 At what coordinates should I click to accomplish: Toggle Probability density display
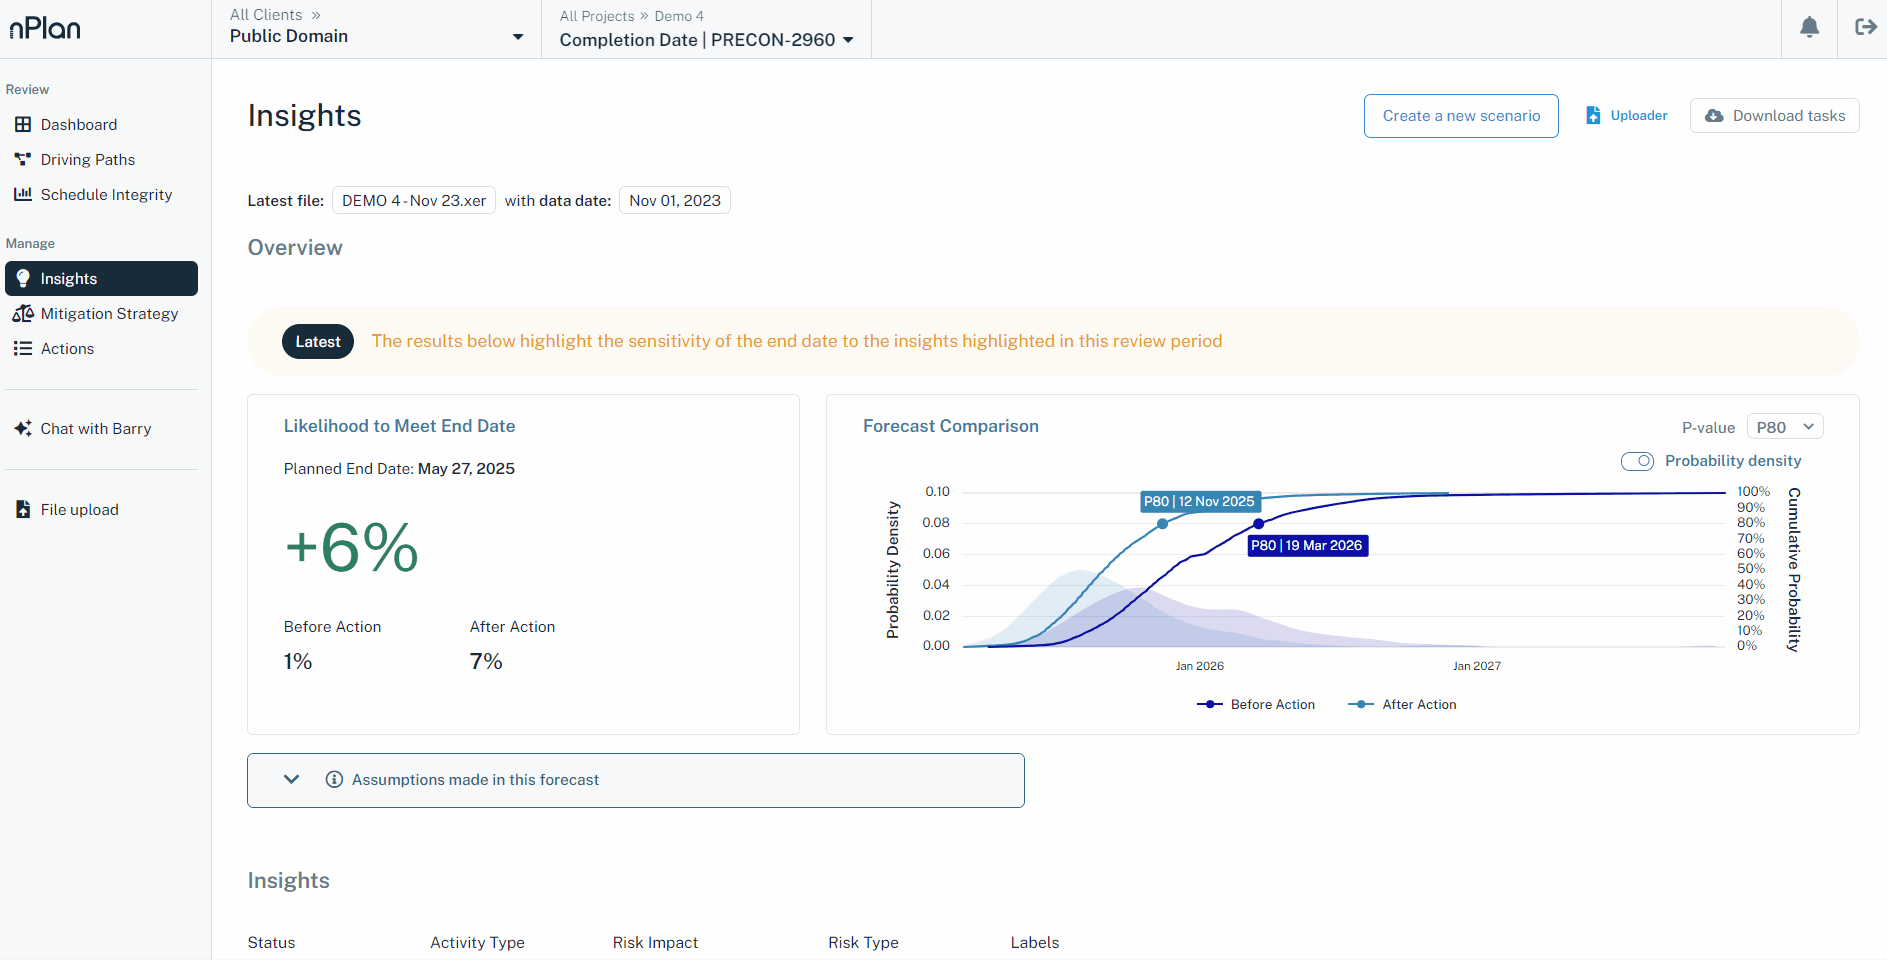point(1638,461)
